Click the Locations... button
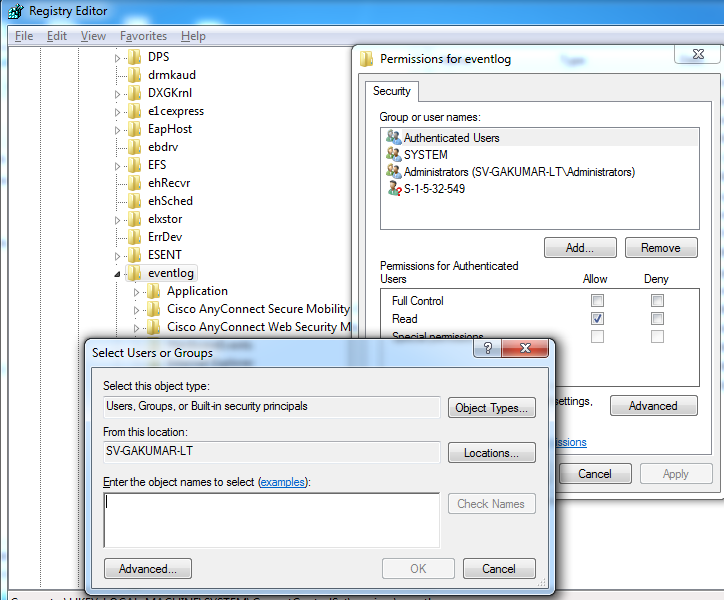Viewport: 724px width, 600px height. click(x=491, y=453)
